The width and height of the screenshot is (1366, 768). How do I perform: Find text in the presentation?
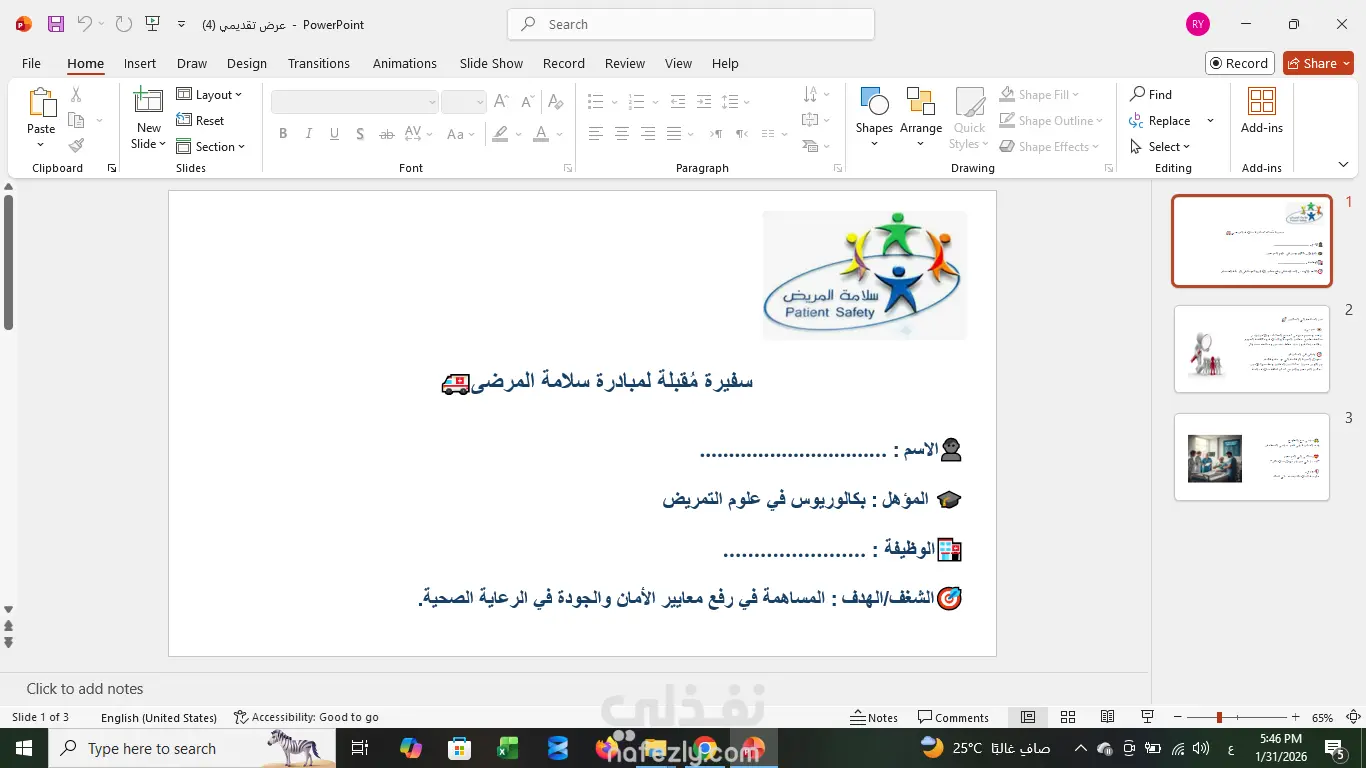click(1151, 94)
